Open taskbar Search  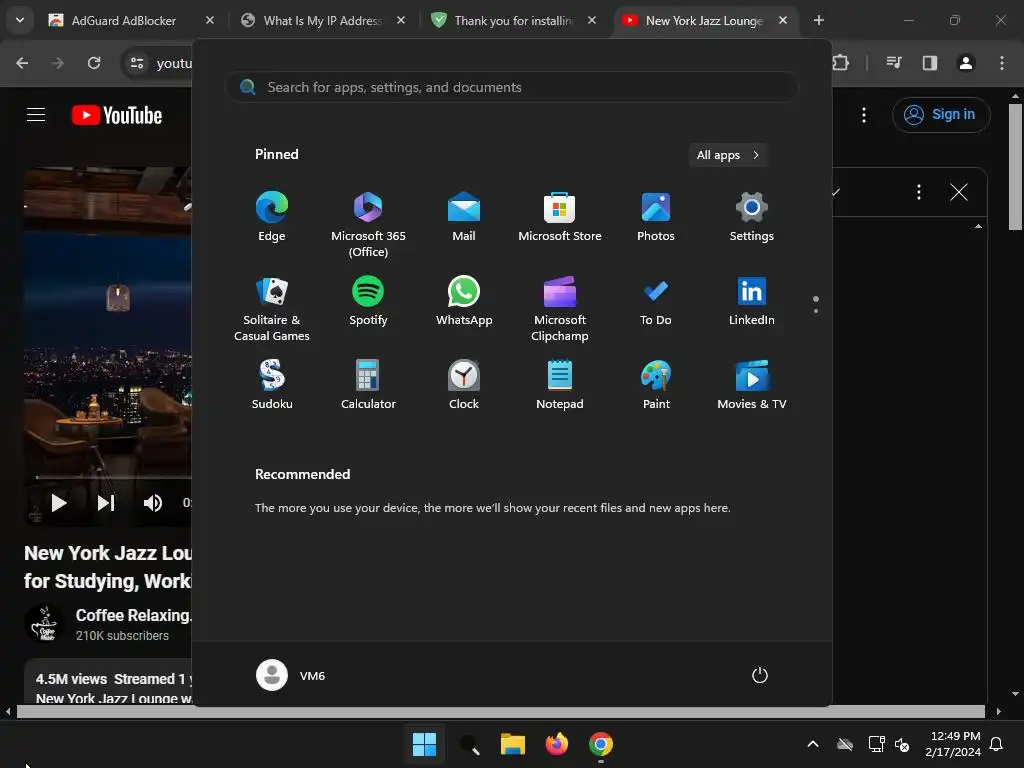(x=469, y=744)
